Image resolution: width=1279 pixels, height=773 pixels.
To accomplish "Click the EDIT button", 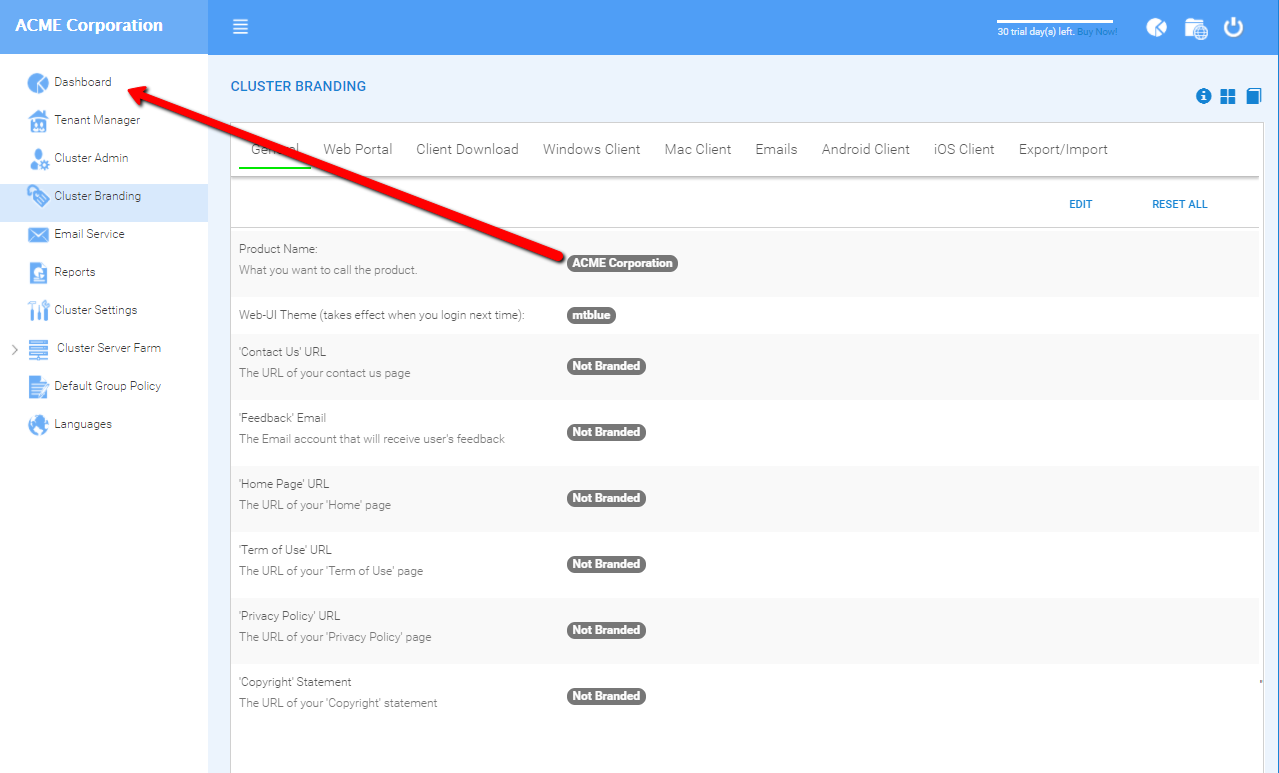I will click(x=1080, y=204).
